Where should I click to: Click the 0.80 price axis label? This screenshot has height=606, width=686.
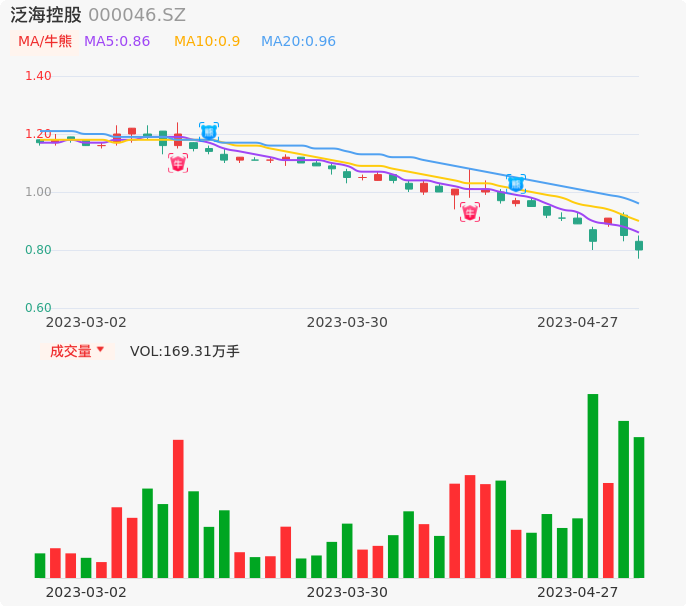[x=38, y=250]
